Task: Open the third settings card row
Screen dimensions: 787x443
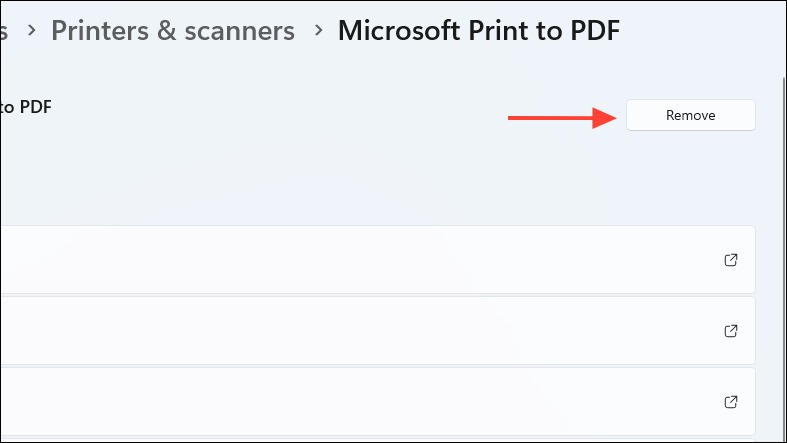Action: point(377,401)
